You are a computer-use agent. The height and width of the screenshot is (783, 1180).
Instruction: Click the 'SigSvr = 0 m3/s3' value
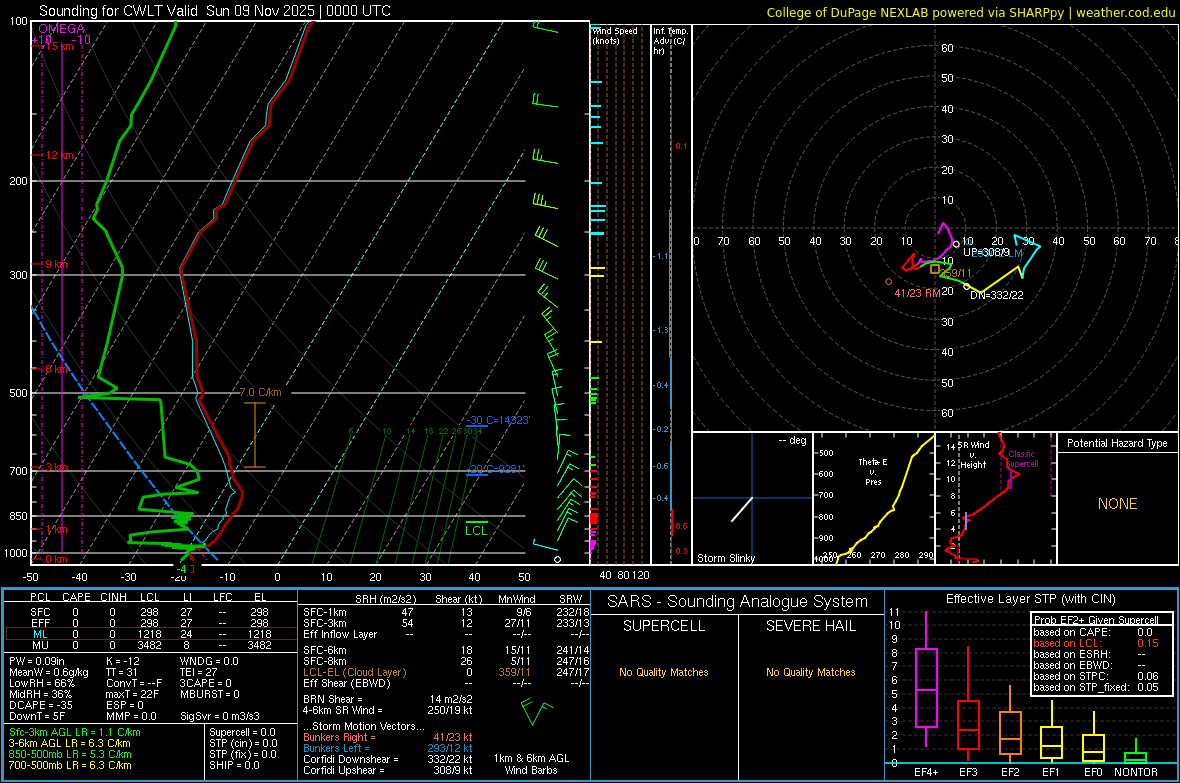point(220,716)
